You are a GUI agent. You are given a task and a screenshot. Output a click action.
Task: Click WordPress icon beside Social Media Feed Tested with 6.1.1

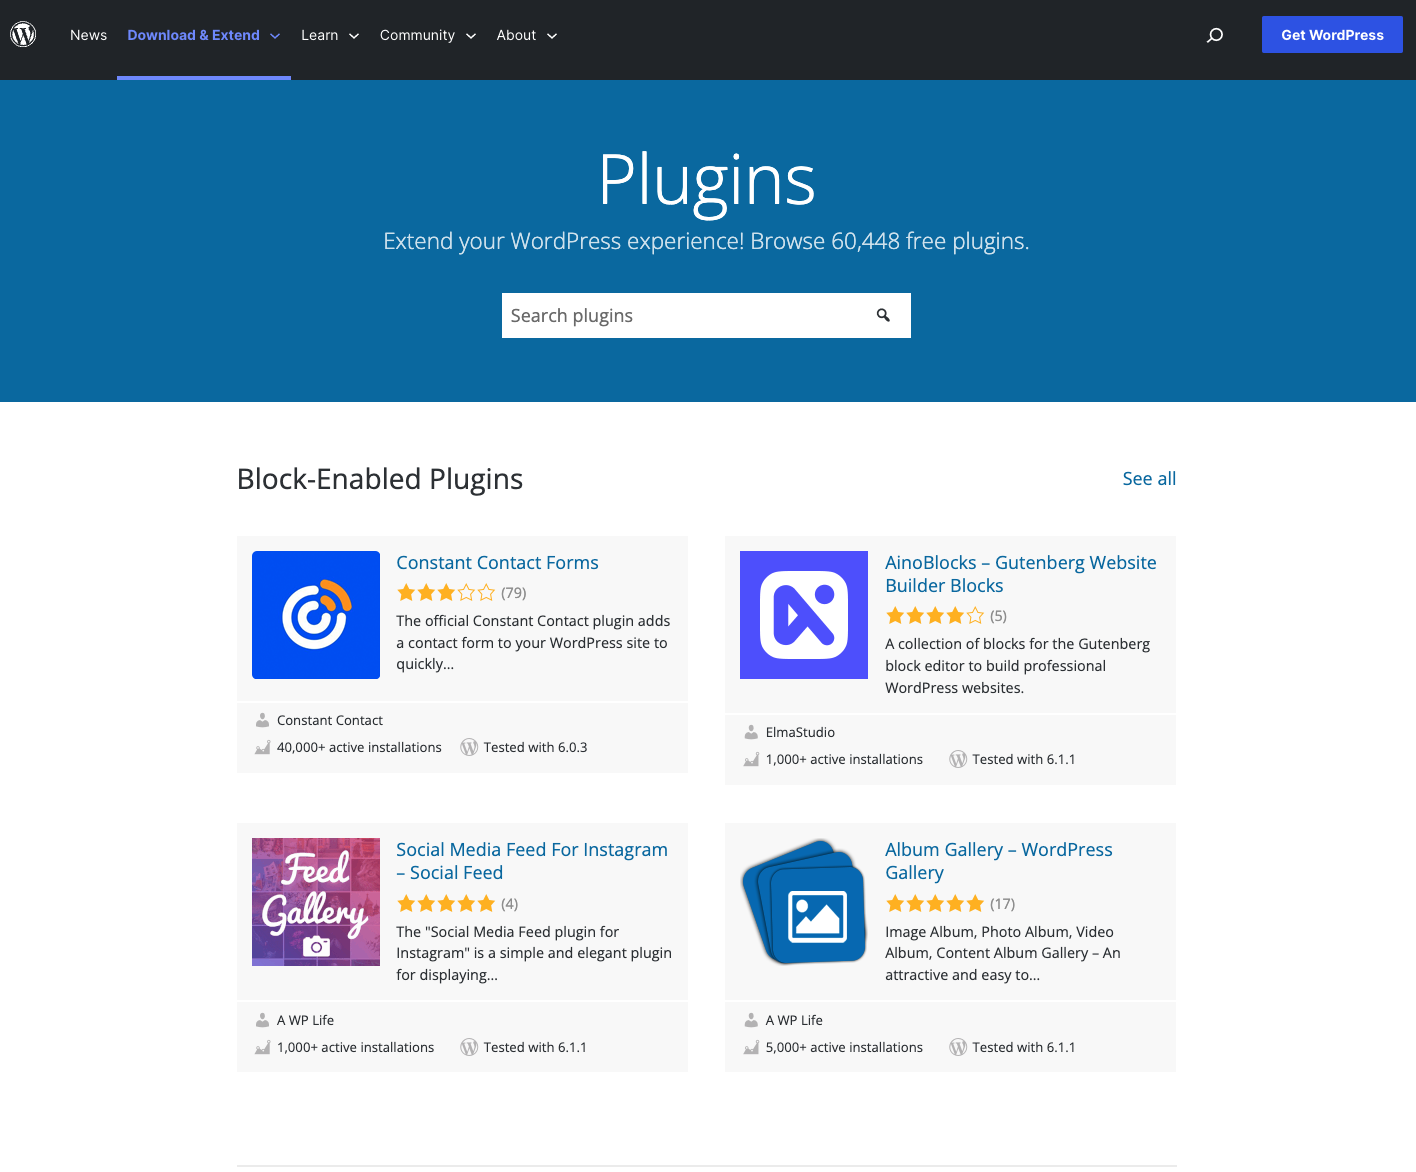coord(469,1047)
